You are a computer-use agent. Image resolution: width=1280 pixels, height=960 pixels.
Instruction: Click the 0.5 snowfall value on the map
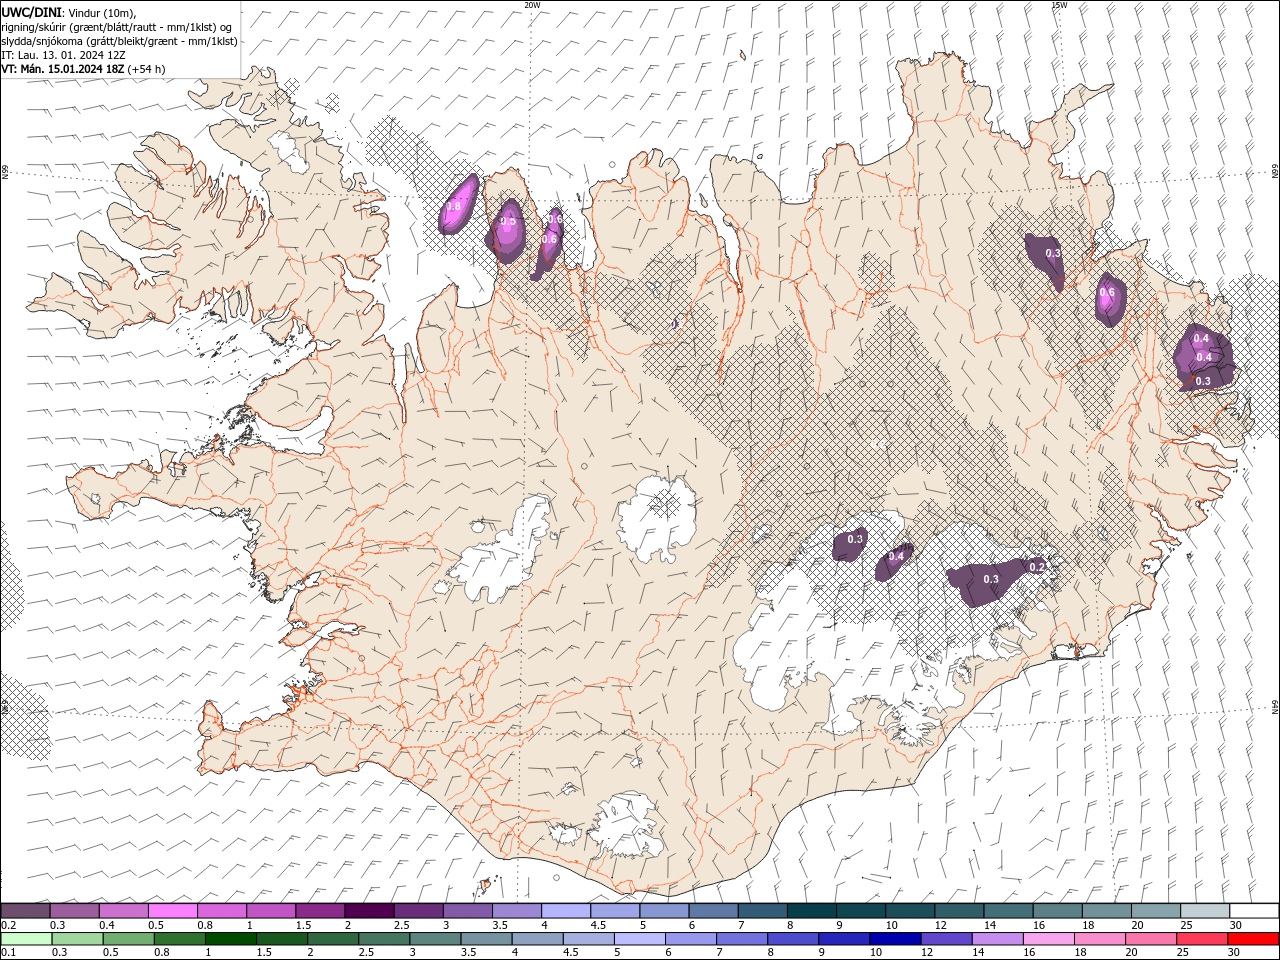pos(507,221)
